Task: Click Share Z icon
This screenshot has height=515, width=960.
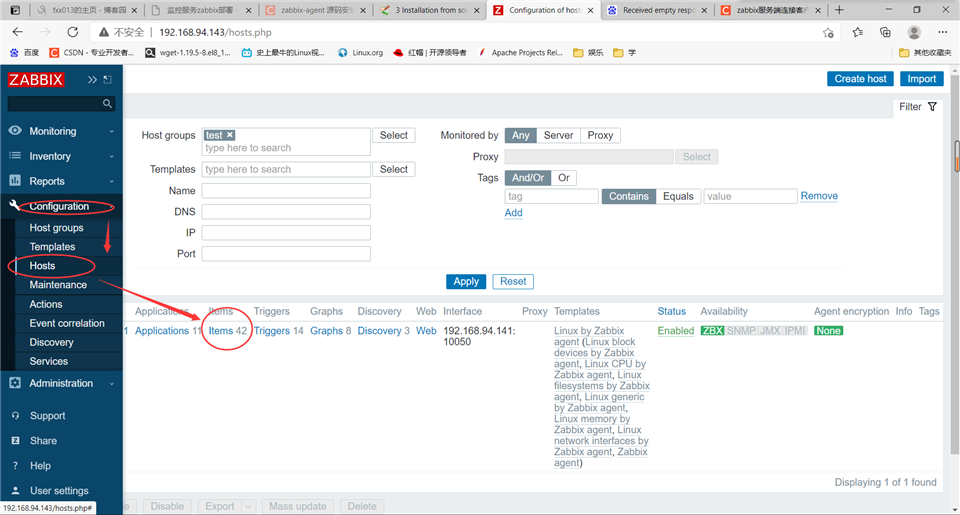Action: tap(15, 440)
